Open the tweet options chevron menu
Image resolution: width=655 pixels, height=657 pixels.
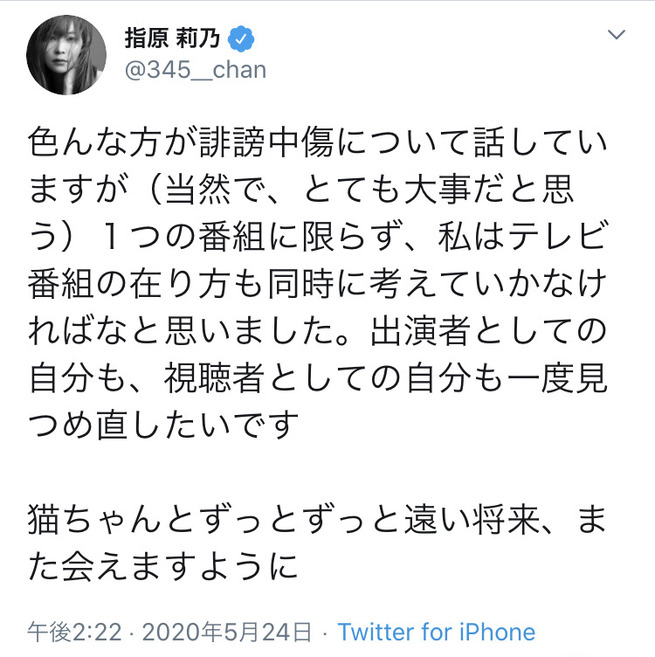pos(616,34)
